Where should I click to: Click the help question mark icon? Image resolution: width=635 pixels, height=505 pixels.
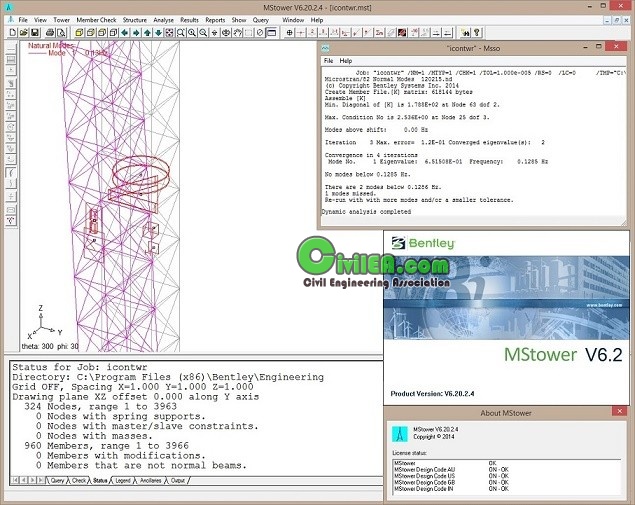[477, 33]
